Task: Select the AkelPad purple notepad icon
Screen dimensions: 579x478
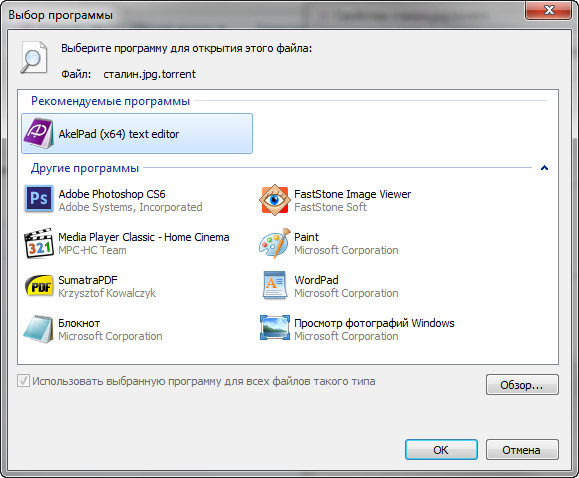Action: 38,133
